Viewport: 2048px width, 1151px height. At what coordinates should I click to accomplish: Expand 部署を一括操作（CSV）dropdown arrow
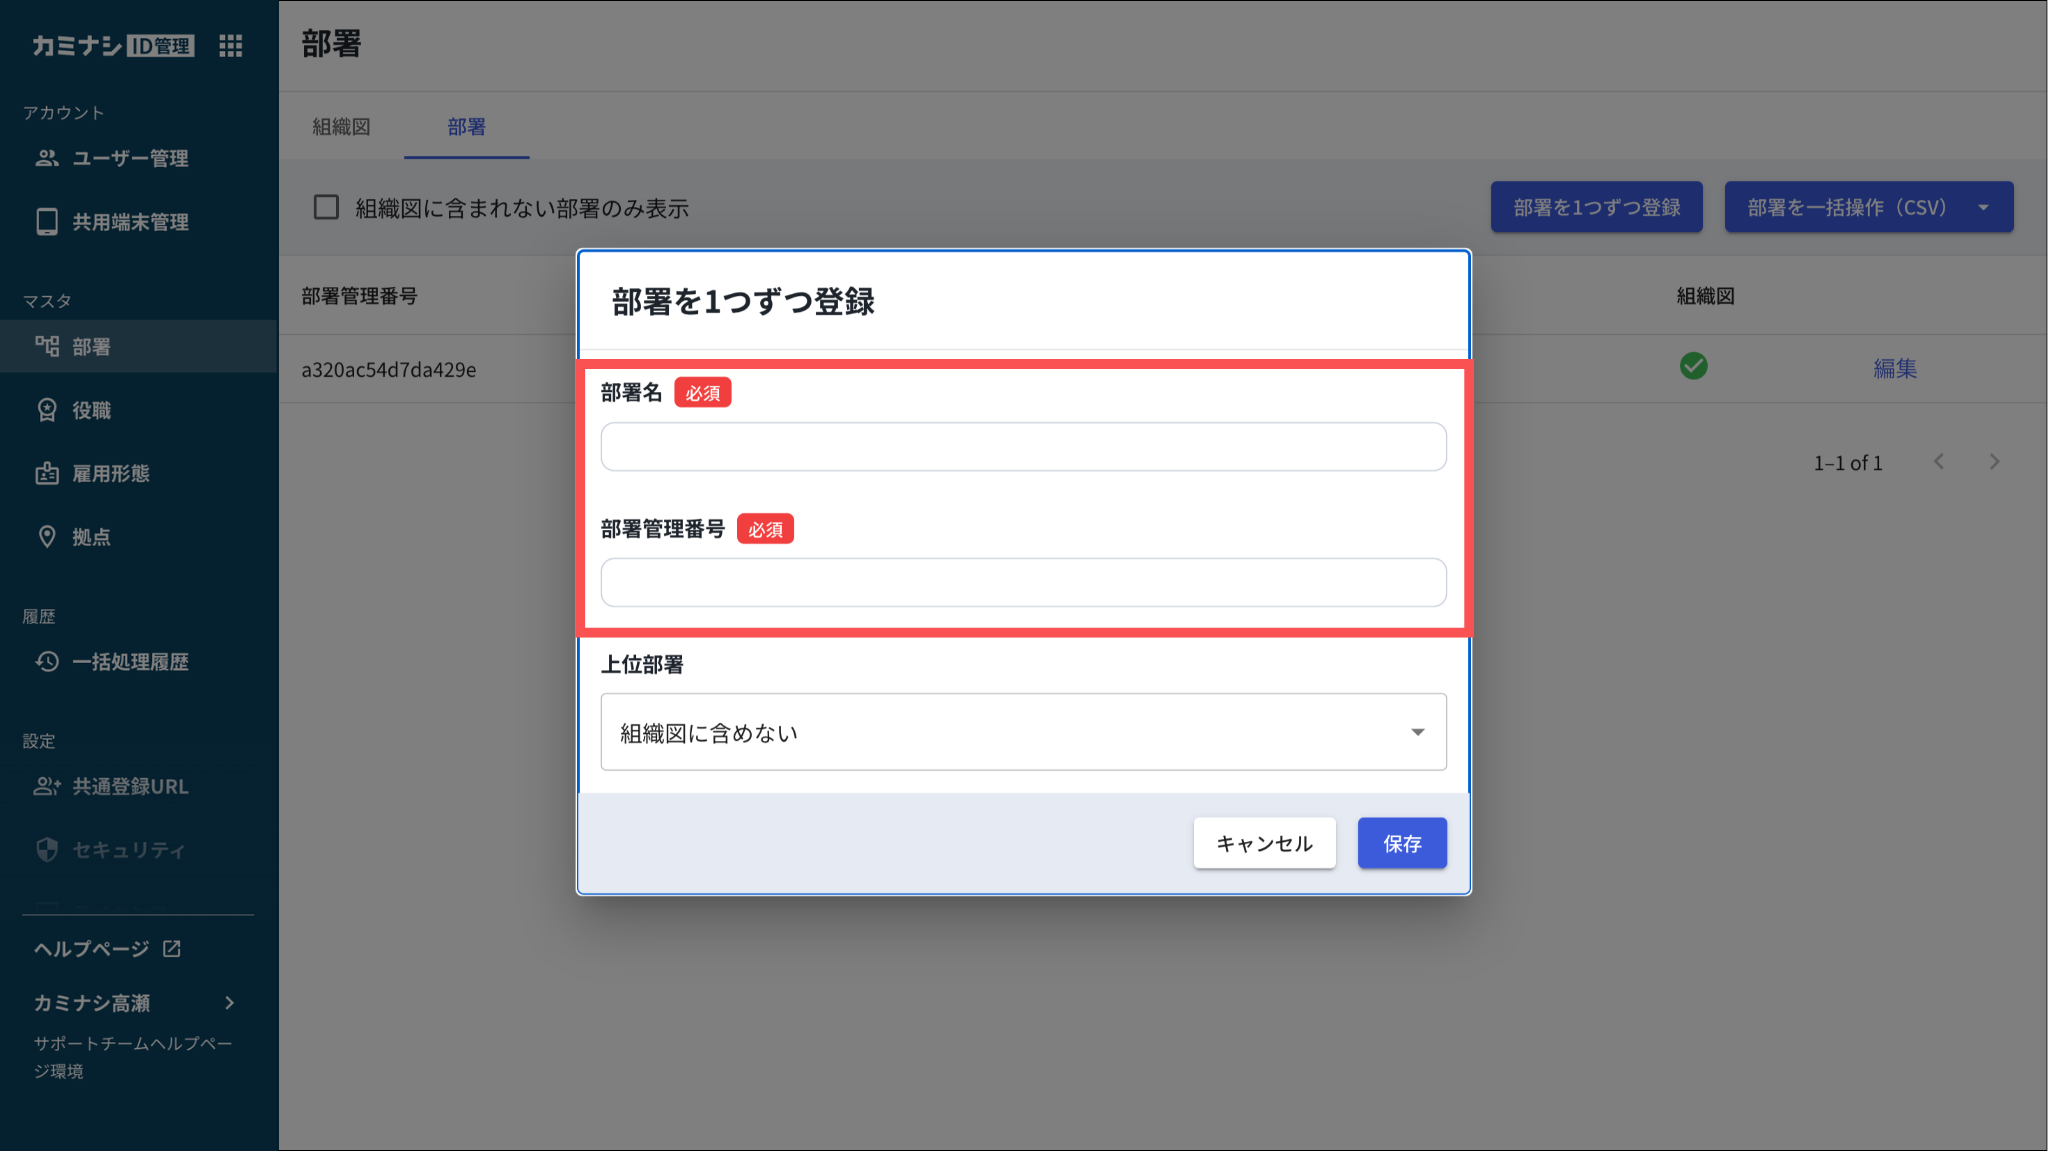click(x=1983, y=207)
